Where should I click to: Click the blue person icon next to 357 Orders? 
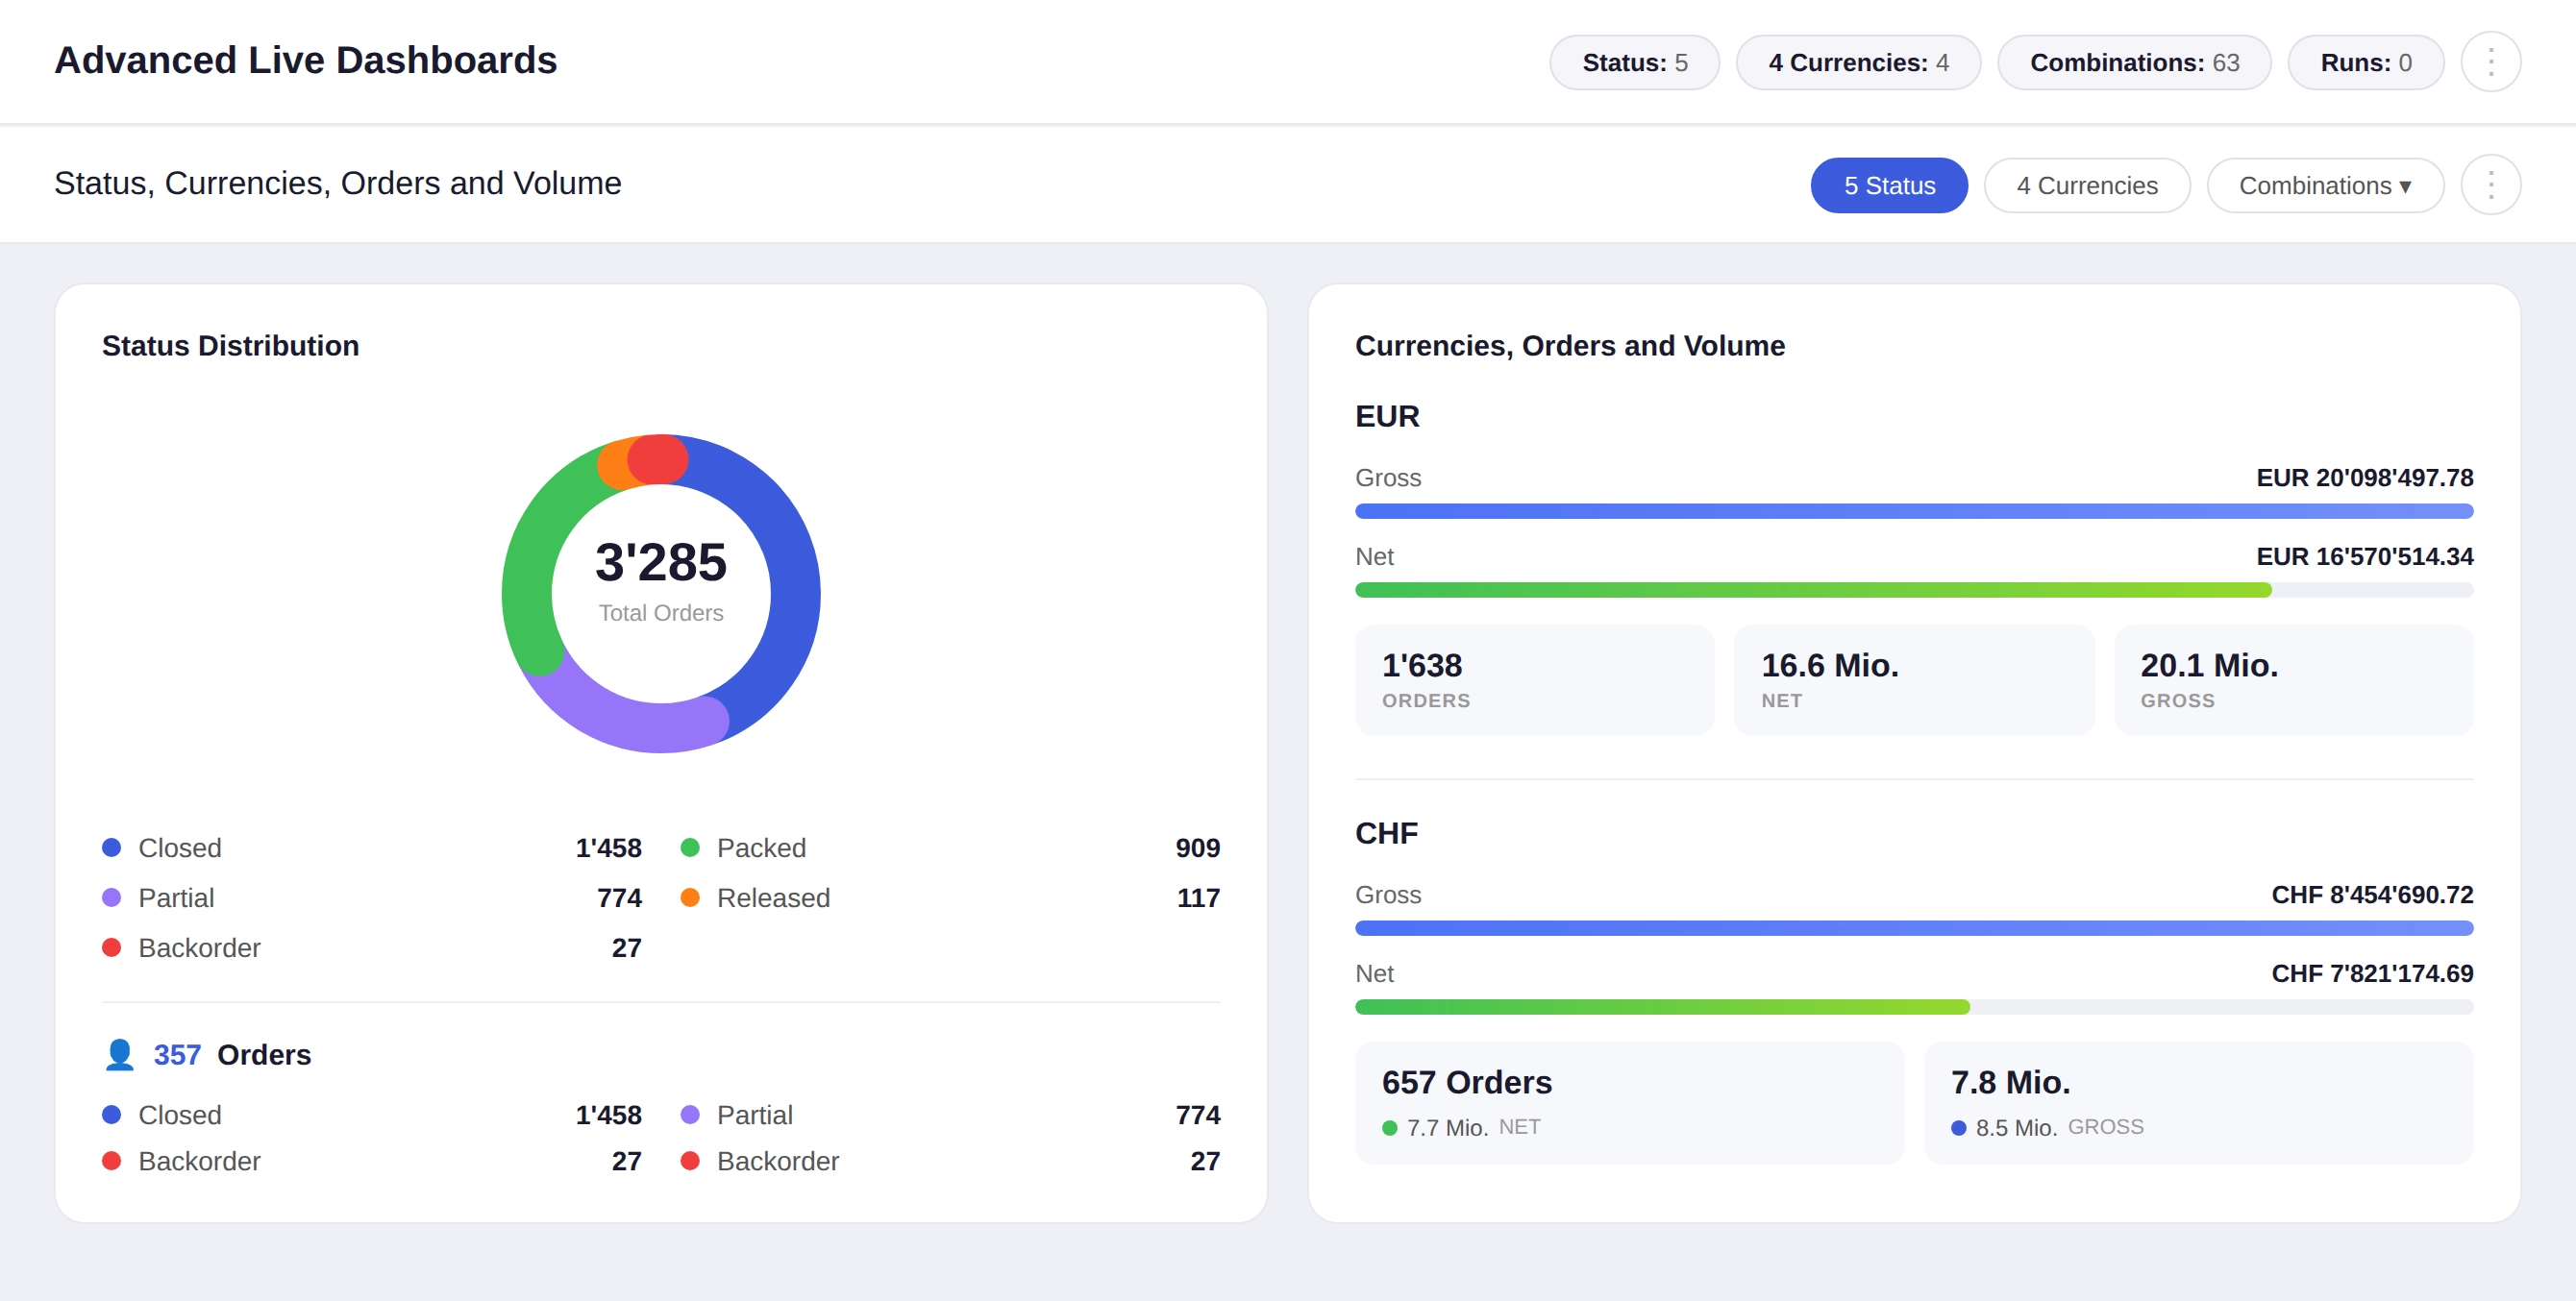click(119, 1053)
